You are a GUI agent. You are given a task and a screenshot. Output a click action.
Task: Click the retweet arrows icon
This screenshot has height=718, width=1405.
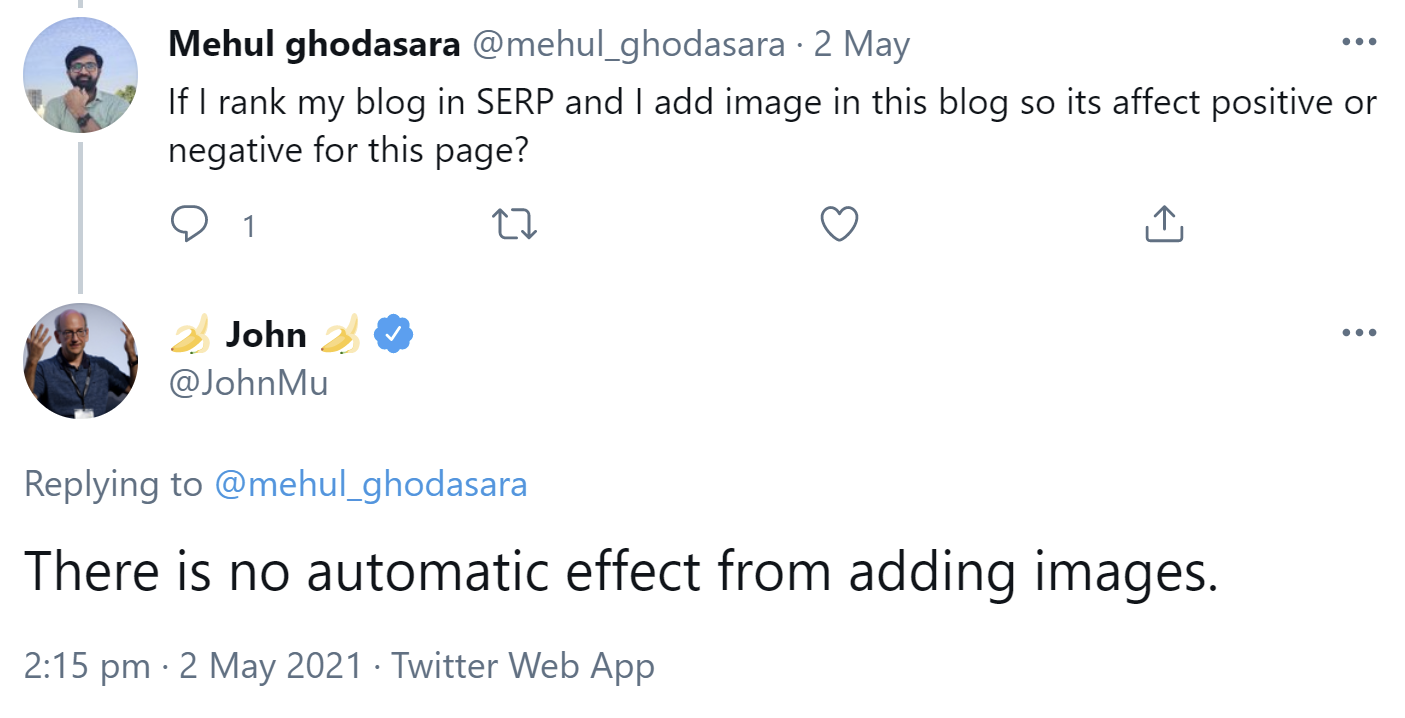click(516, 225)
